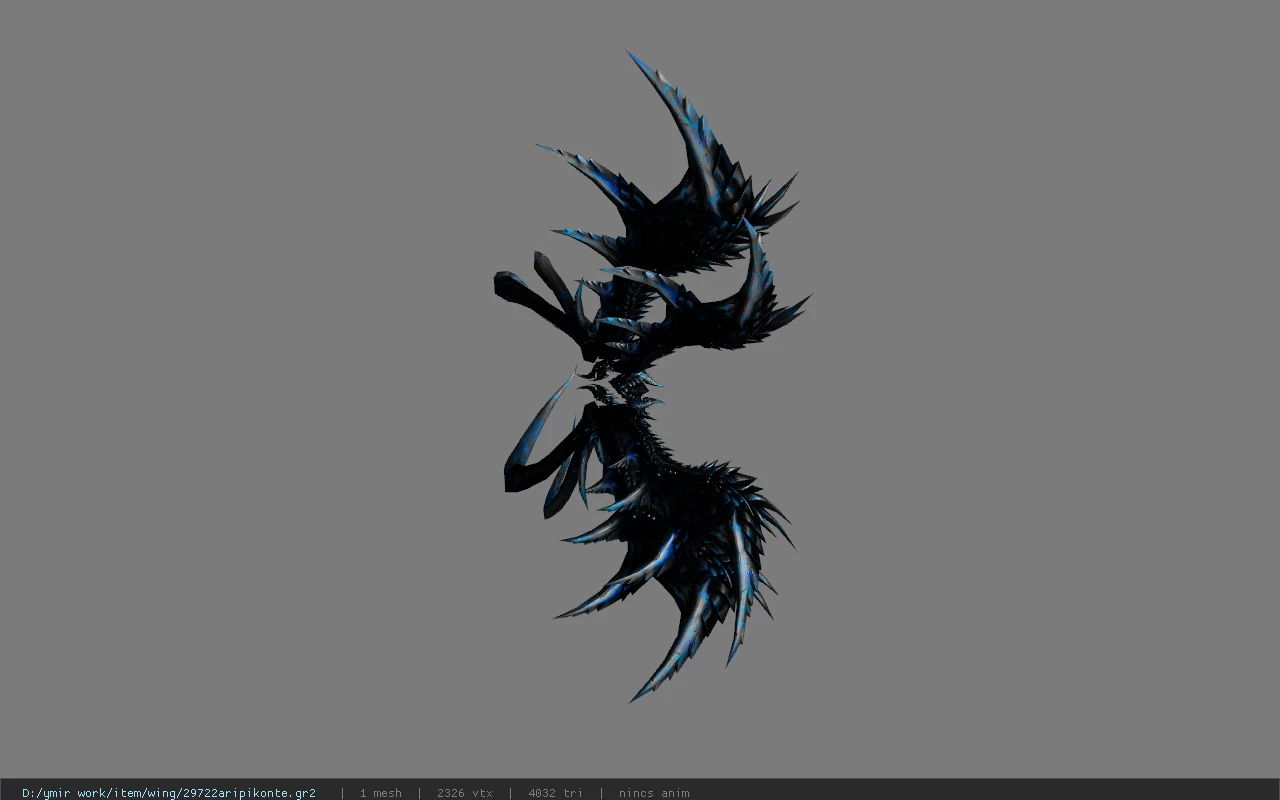Click the file path 29722aripikonte.gr2 in status bar
Viewport: 1280px width, 800px height.
[x=169, y=793]
